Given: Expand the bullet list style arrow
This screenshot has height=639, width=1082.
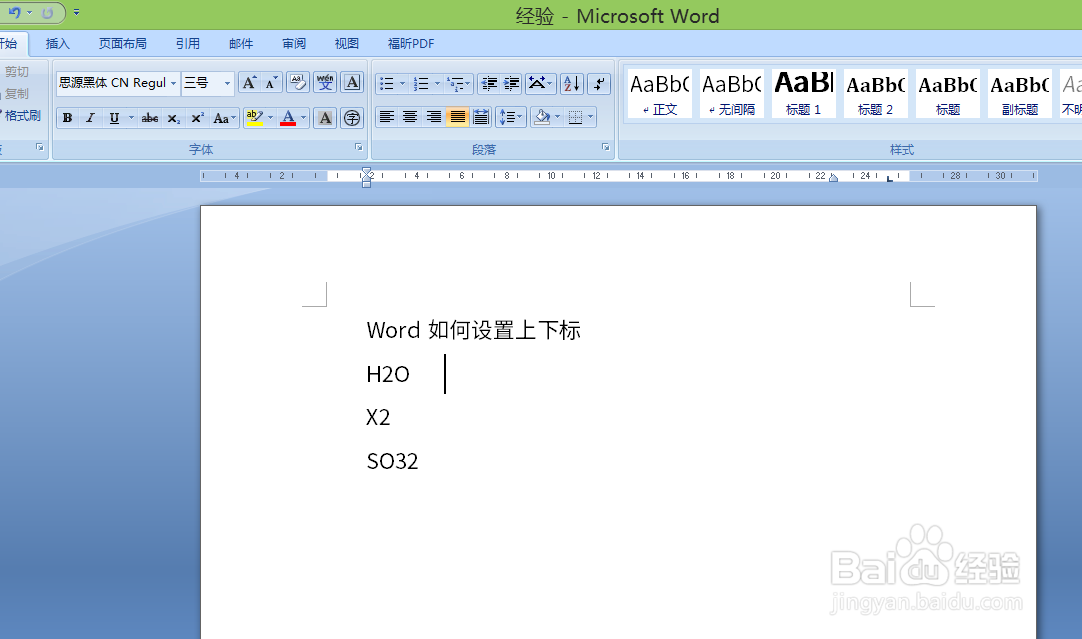Looking at the screenshot, I should [x=402, y=83].
